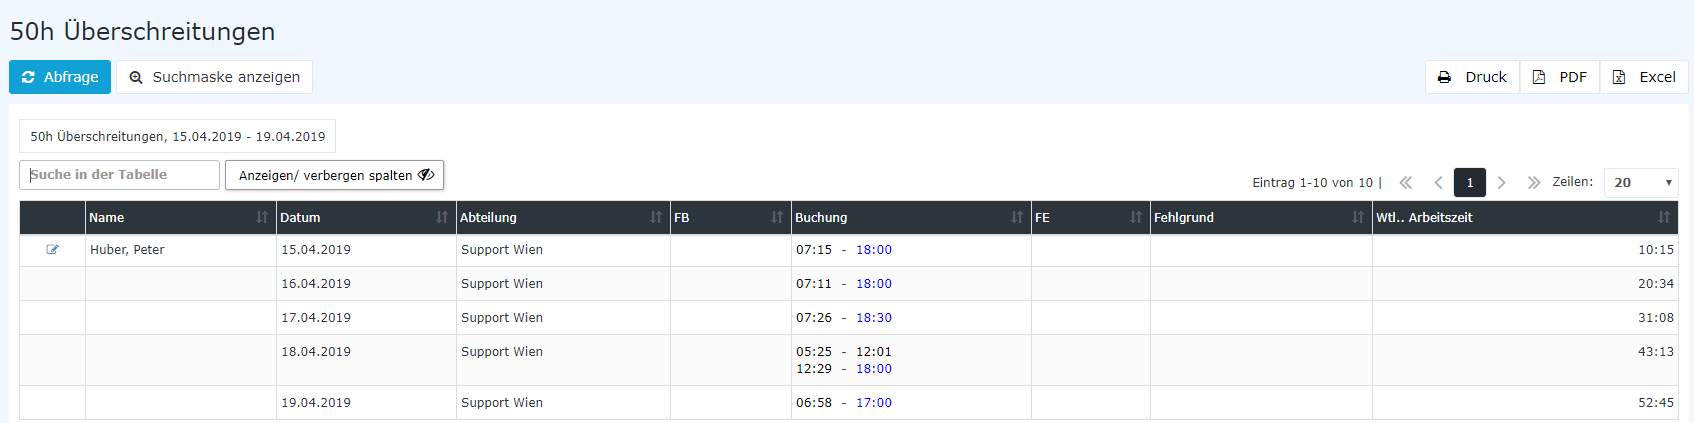1694x423 pixels.
Task: Sort the Buchung column using its sort arrows
Action: point(1017,217)
